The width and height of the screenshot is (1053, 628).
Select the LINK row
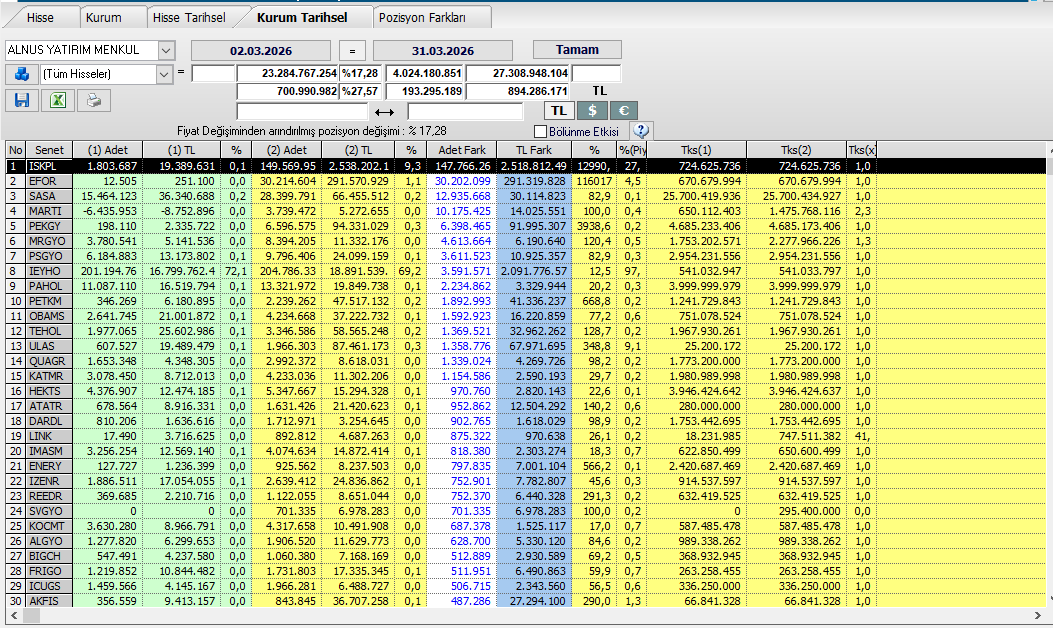[526, 436]
